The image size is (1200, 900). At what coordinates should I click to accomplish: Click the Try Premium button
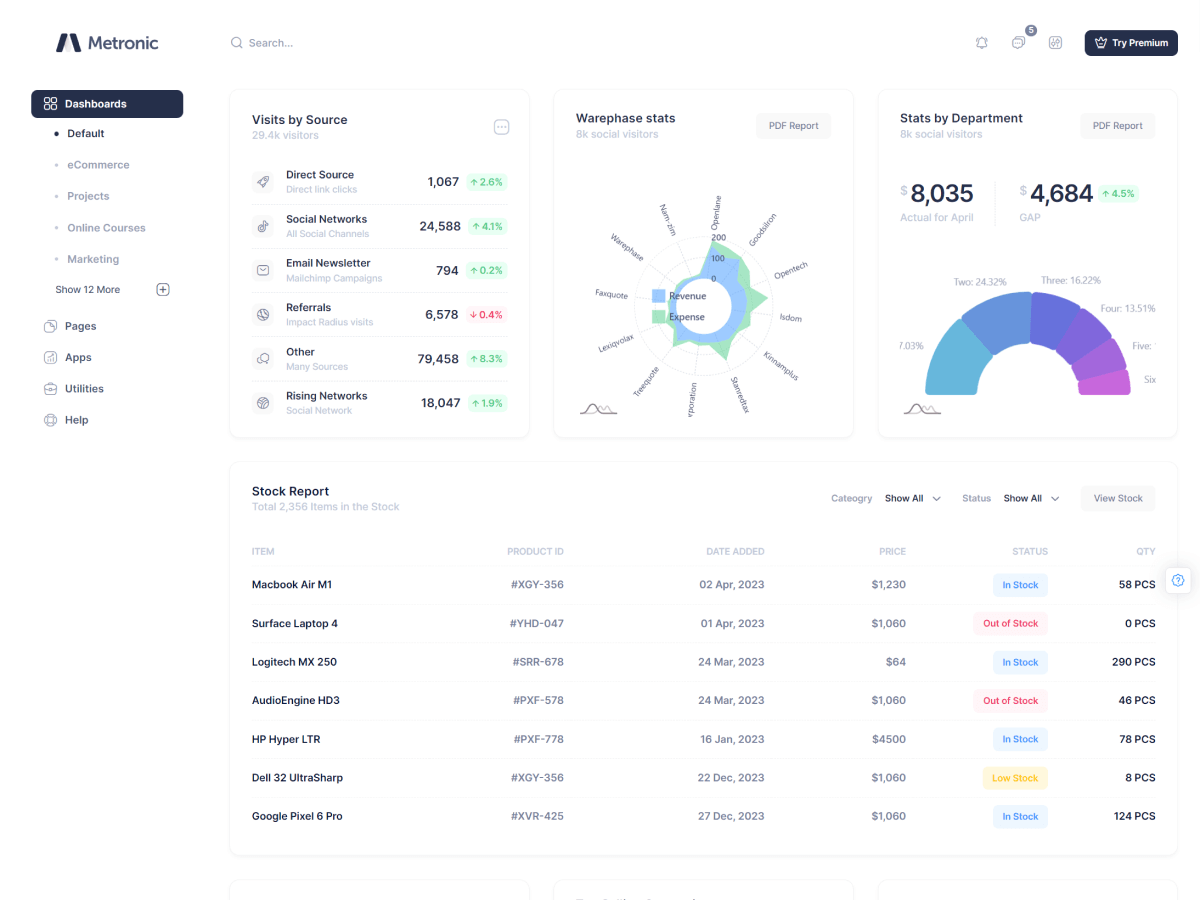tap(1131, 43)
